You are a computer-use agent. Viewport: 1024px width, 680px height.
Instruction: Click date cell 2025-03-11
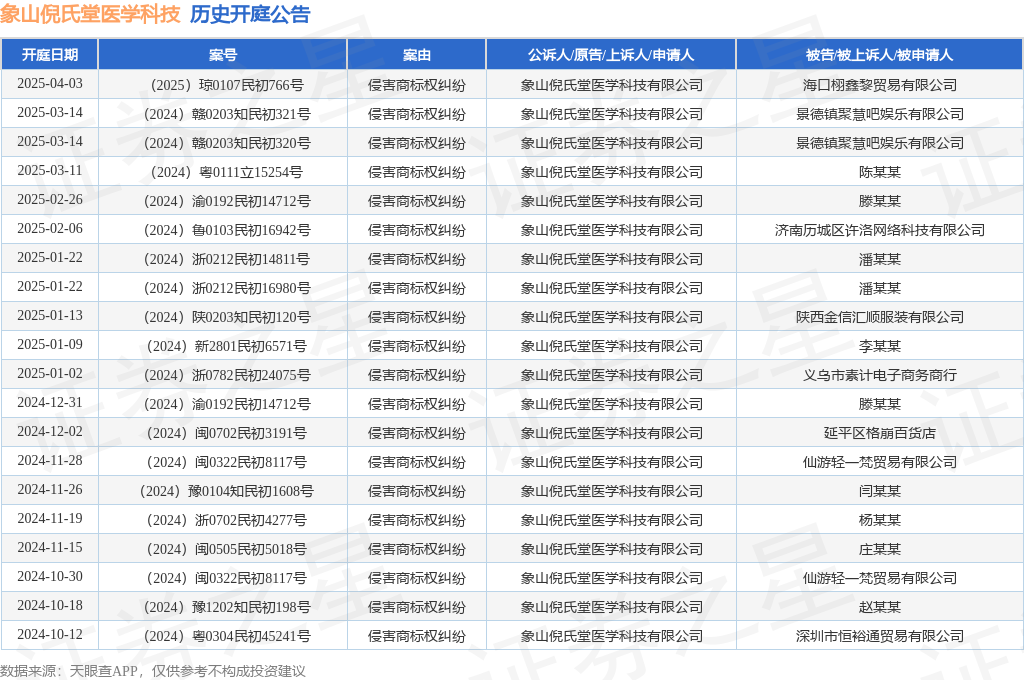50,170
